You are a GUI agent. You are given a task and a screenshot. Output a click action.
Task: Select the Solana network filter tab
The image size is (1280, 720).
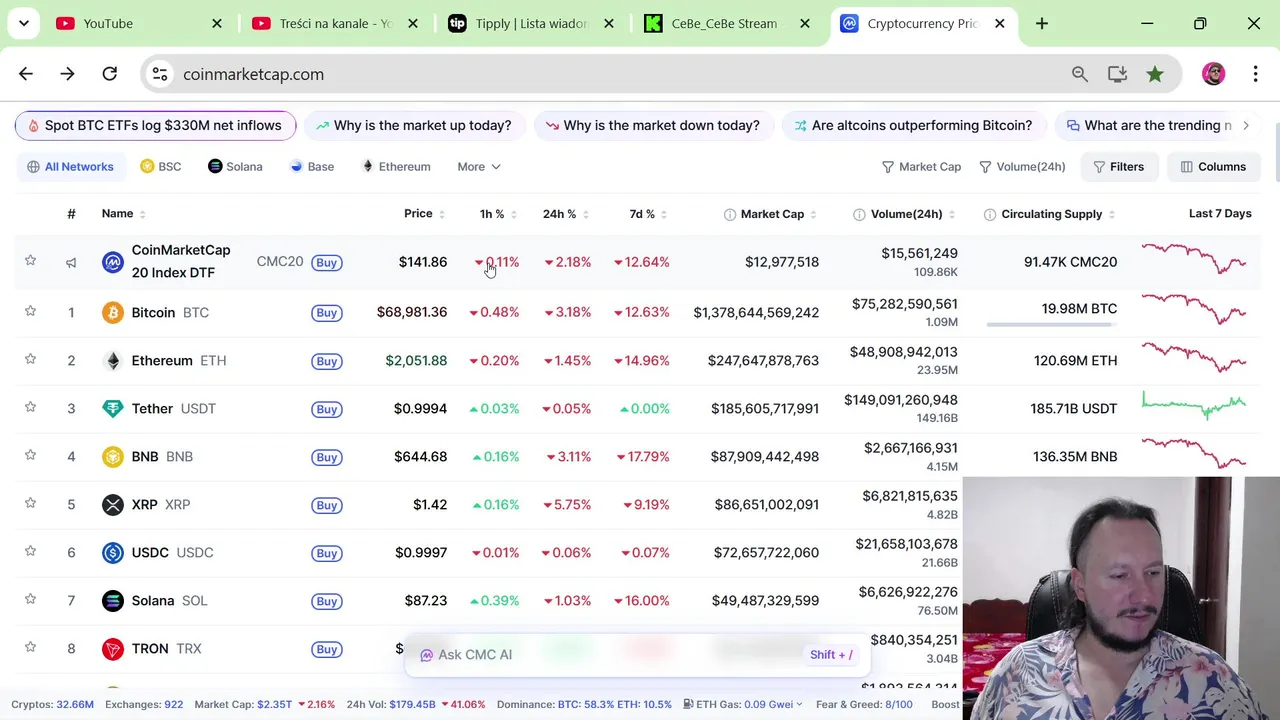coord(235,167)
